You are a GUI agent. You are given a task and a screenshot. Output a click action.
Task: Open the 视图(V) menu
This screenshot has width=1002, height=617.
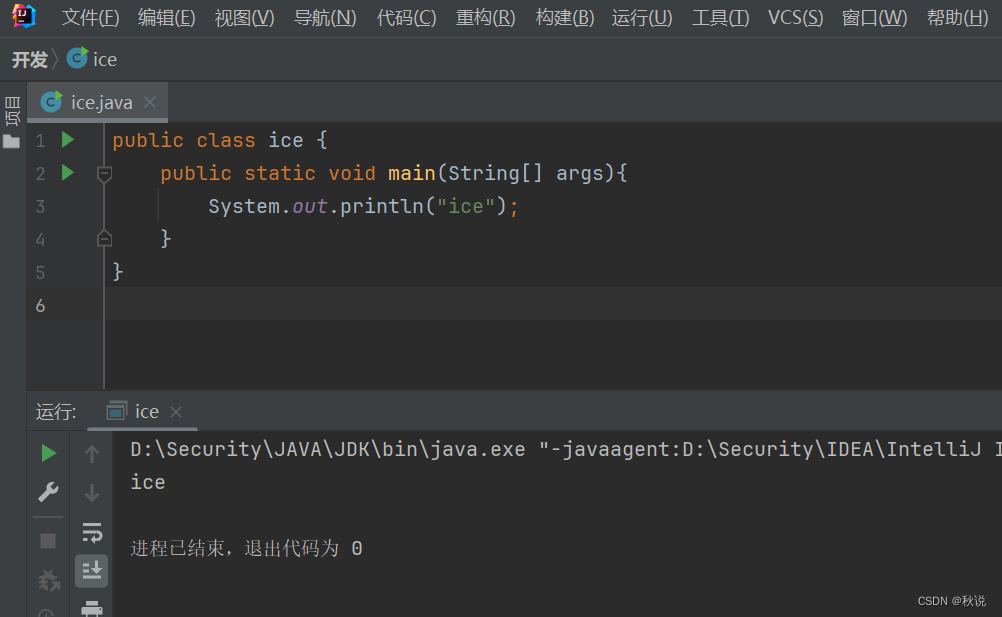pyautogui.click(x=244, y=18)
